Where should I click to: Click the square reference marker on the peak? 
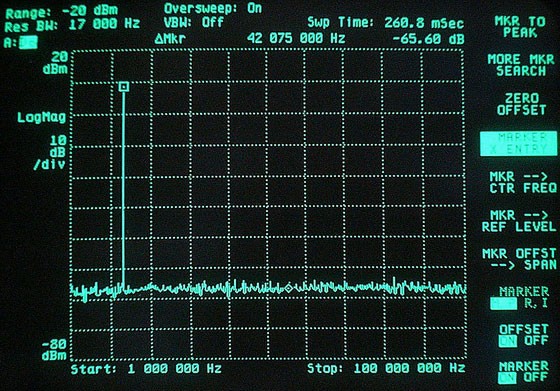(124, 86)
